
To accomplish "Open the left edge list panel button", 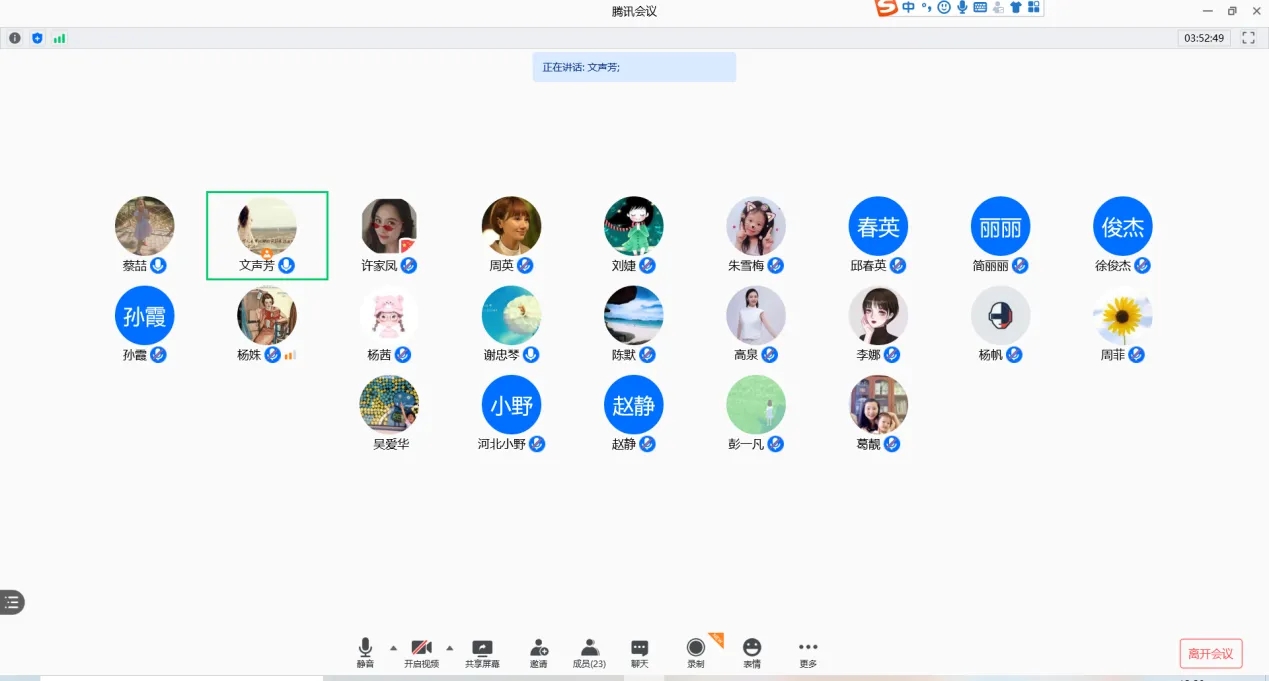I will (x=11, y=602).
